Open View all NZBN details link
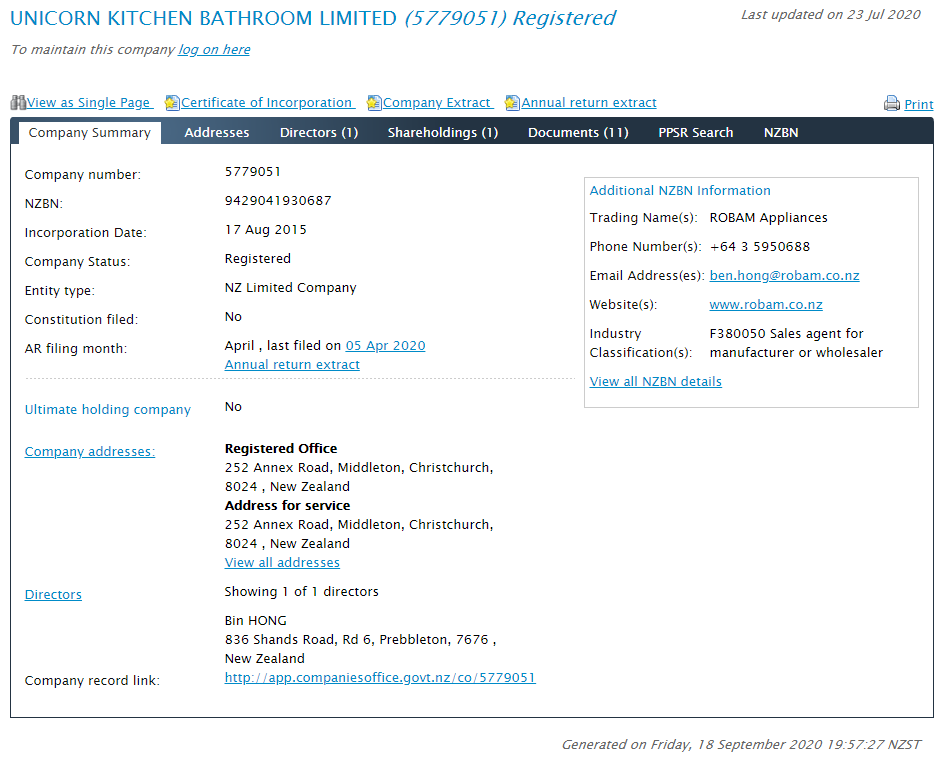The height and width of the screenshot is (762, 948). click(655, 382)
